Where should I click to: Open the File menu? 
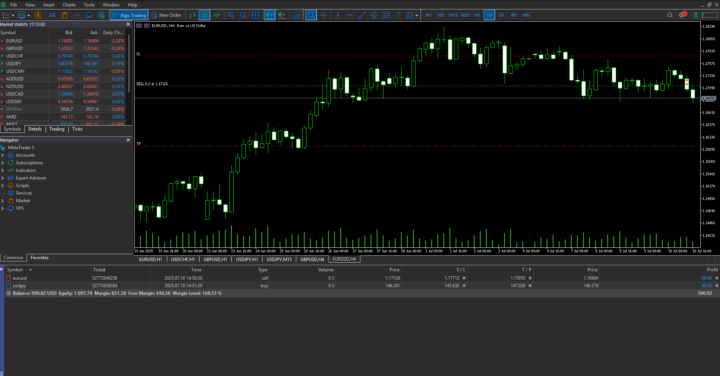14,5
